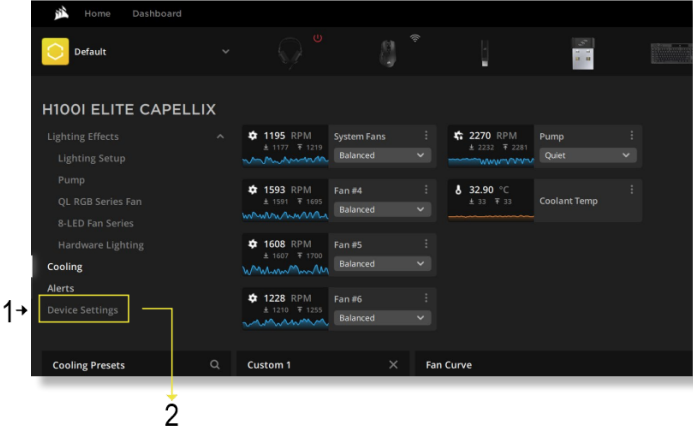Image resolution: width=693 pixels, height=429 pixels.
Task: Open System Fans Balanced preset dropdown
Action: [x=382, y=156]
